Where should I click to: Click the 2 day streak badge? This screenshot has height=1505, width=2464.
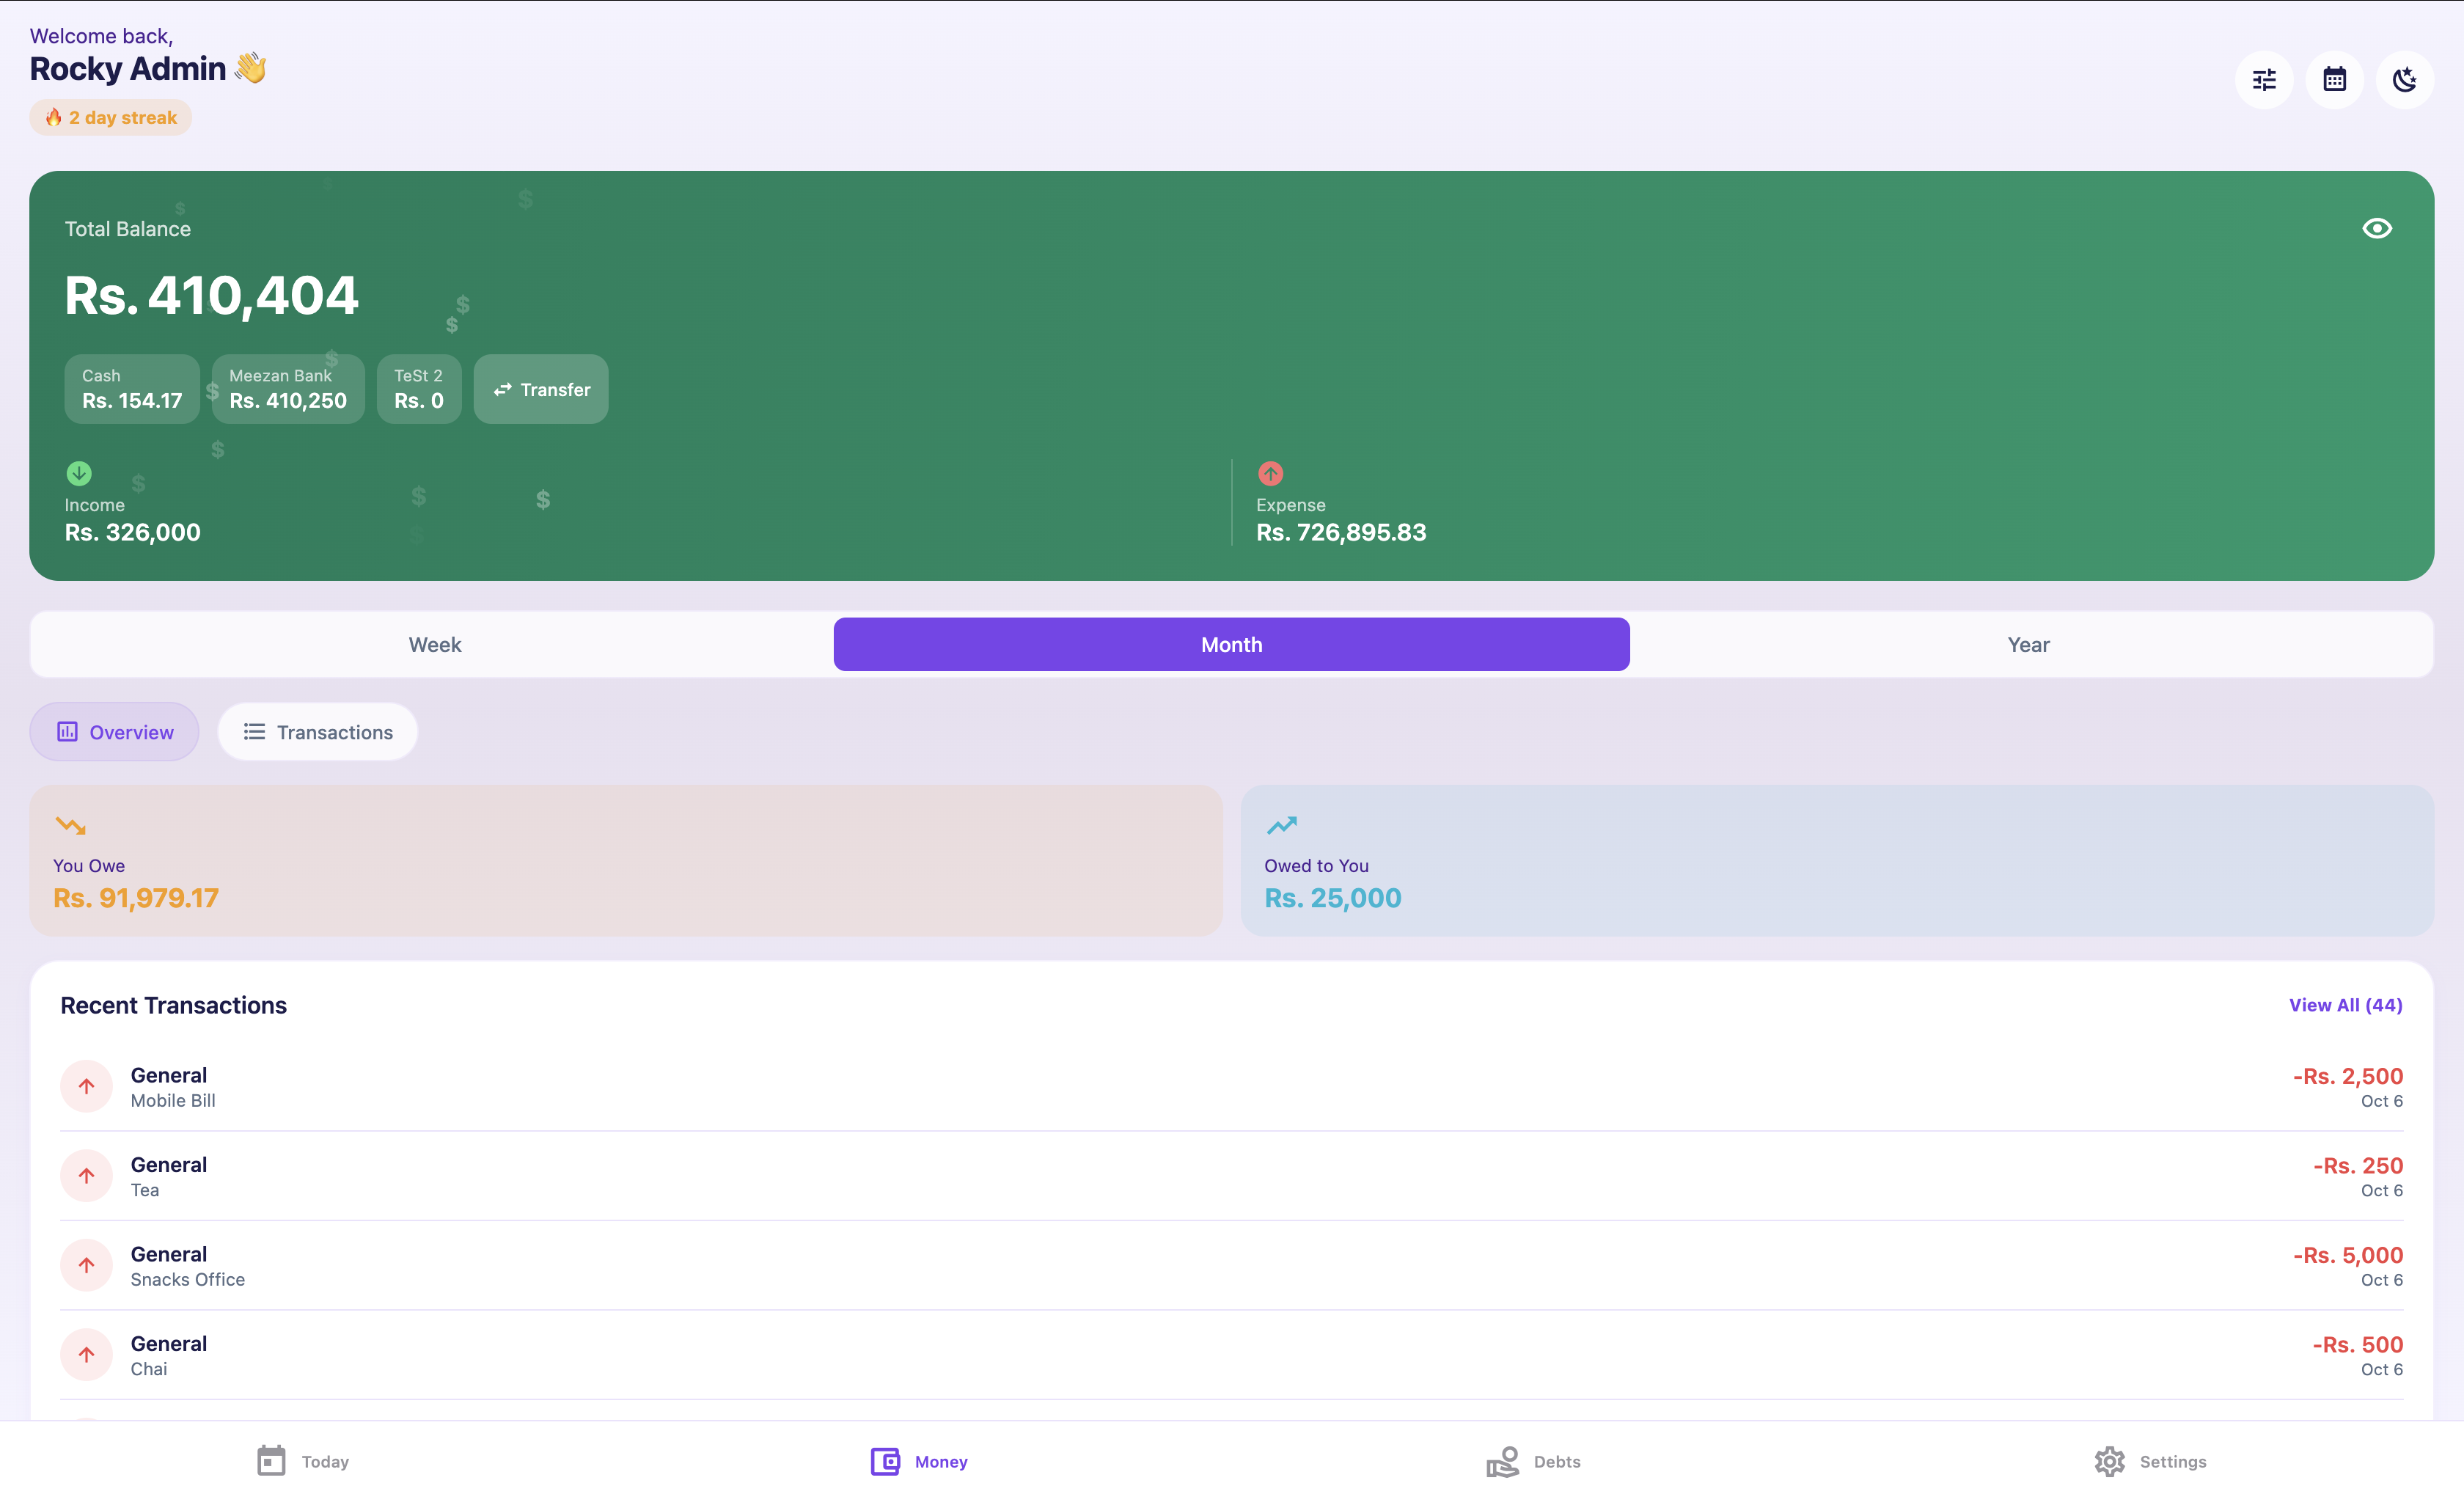coord(111,117)
